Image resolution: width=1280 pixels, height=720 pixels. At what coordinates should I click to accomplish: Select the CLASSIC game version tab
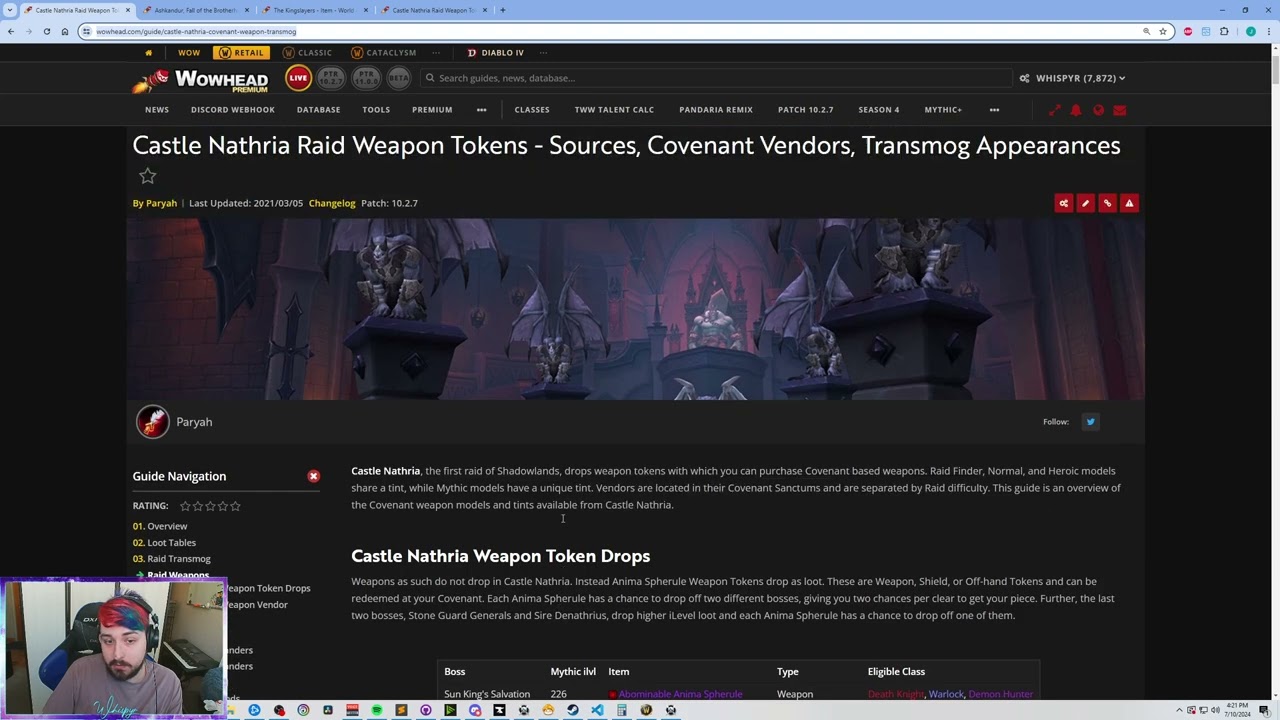coord(307,53)
